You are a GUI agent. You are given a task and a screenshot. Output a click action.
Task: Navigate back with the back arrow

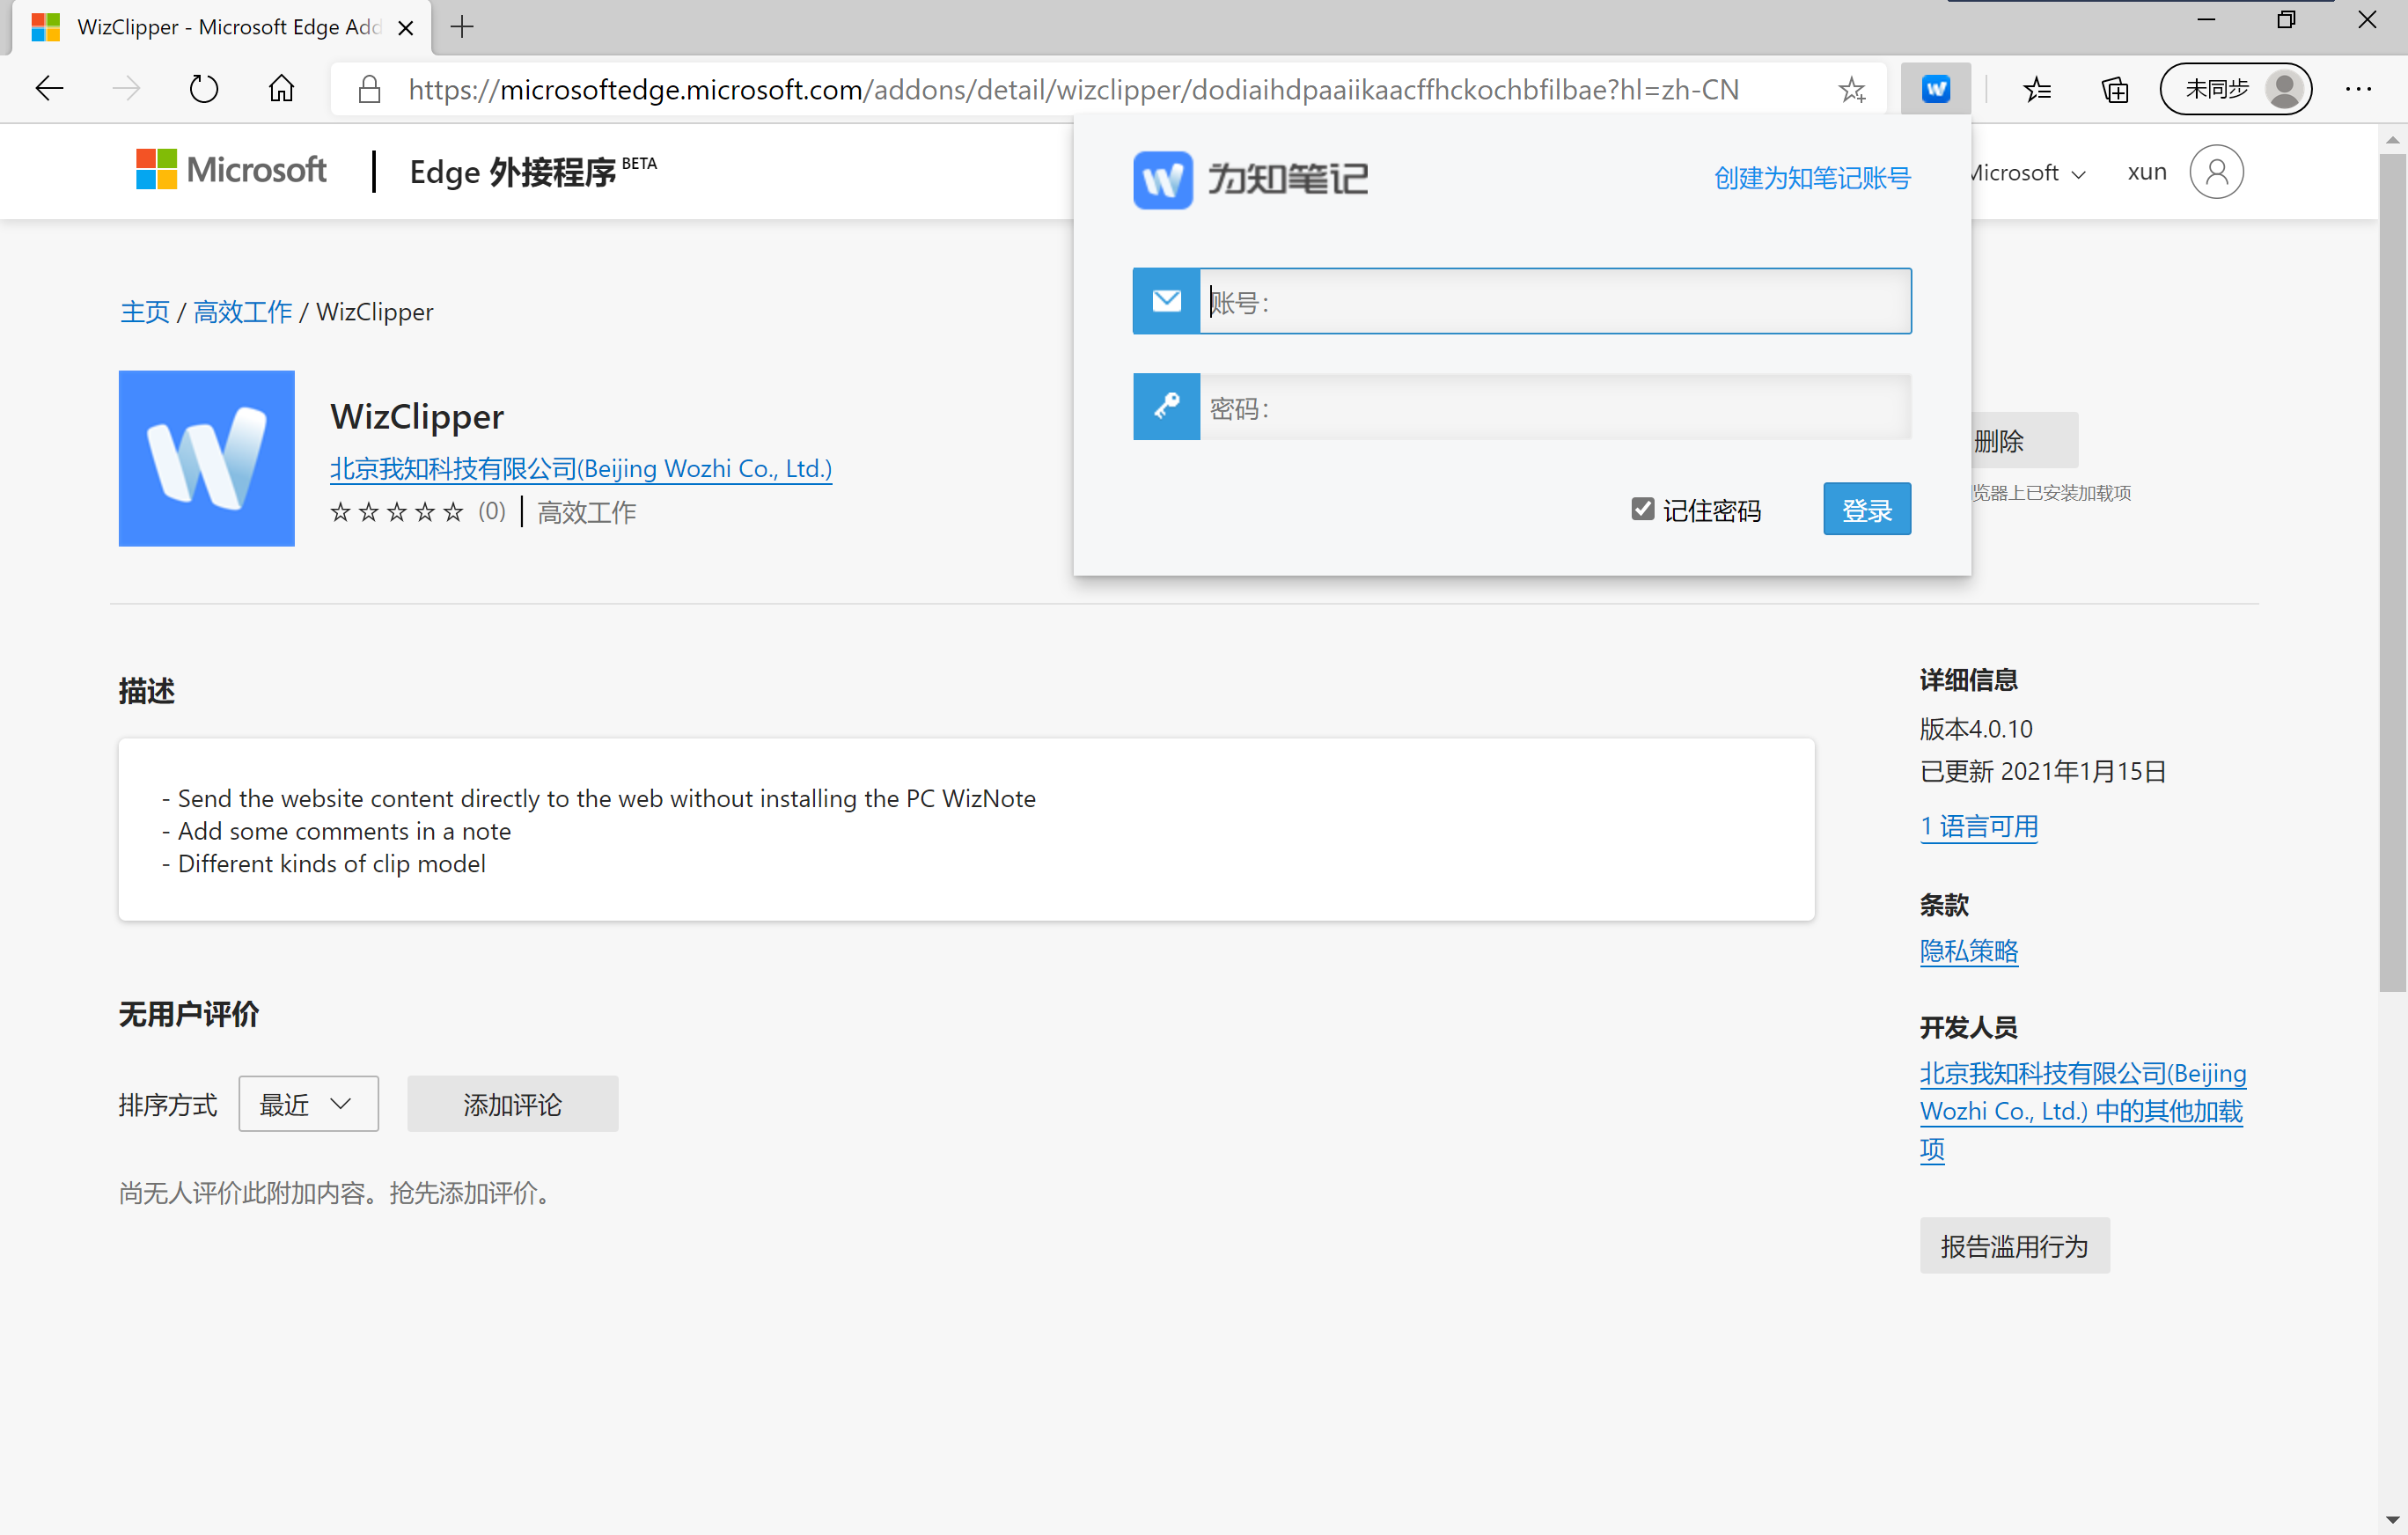pyautogui.click(x=49, y=89)
